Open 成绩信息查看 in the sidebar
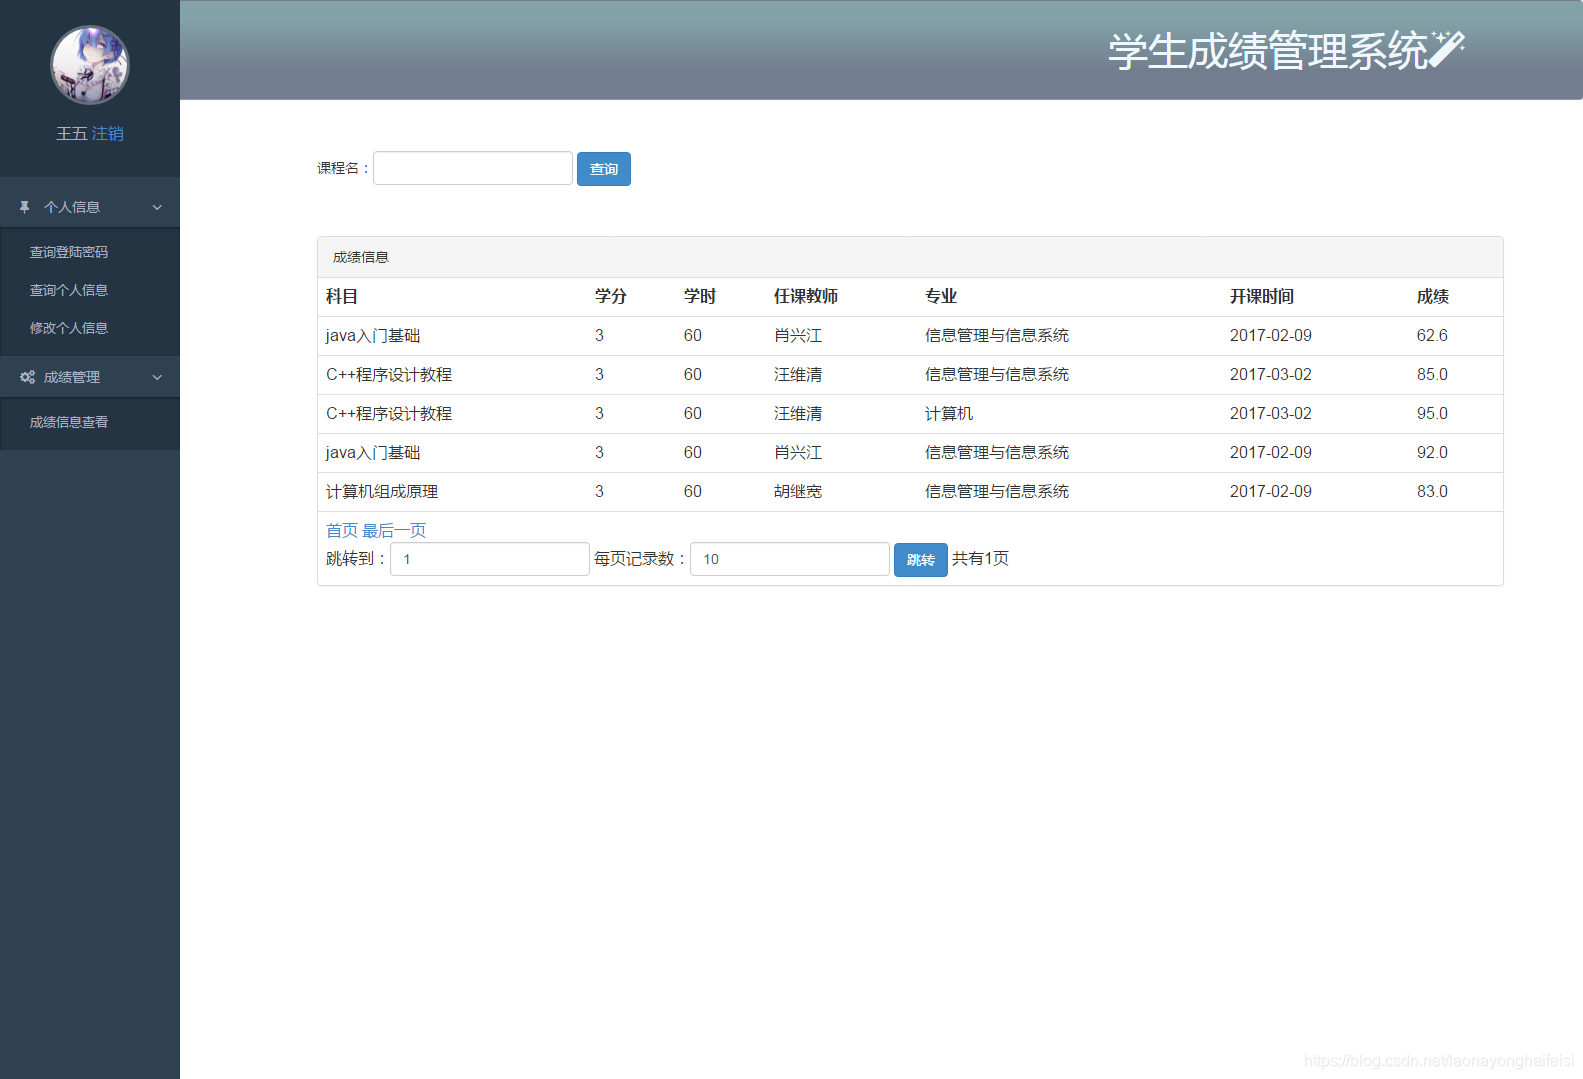Image resolution: width=1583 pixels, height=1079 pixels. click(x=69, y=422)
